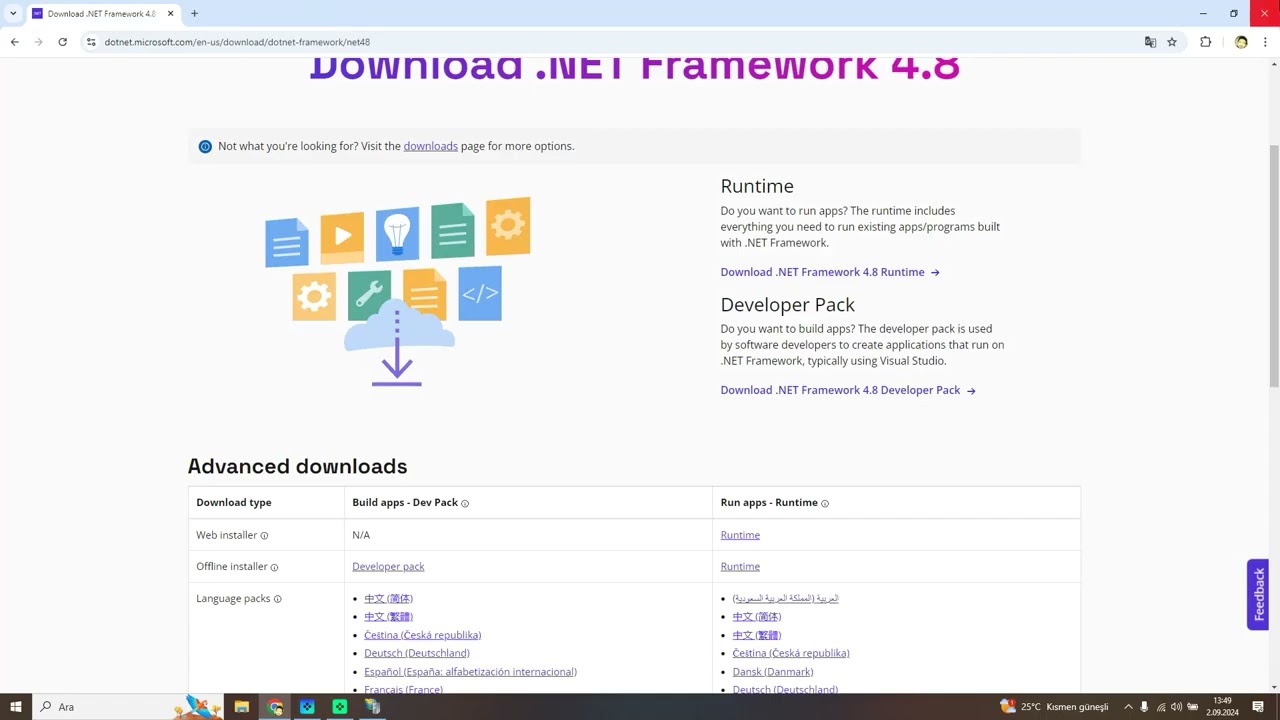Select Dev Pack 中文(简体) language pack

pyautogui.click(x=388, y=598)
